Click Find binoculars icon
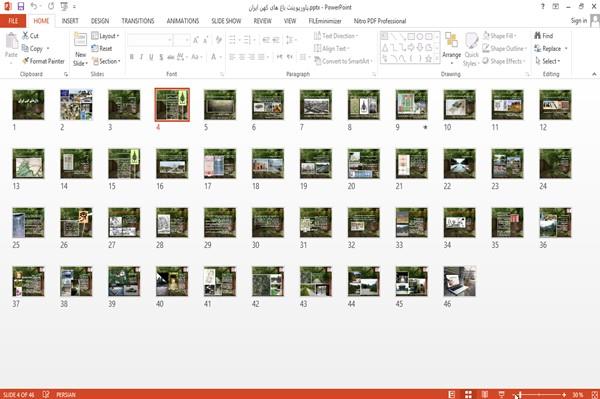 click(x=538, y=36)
